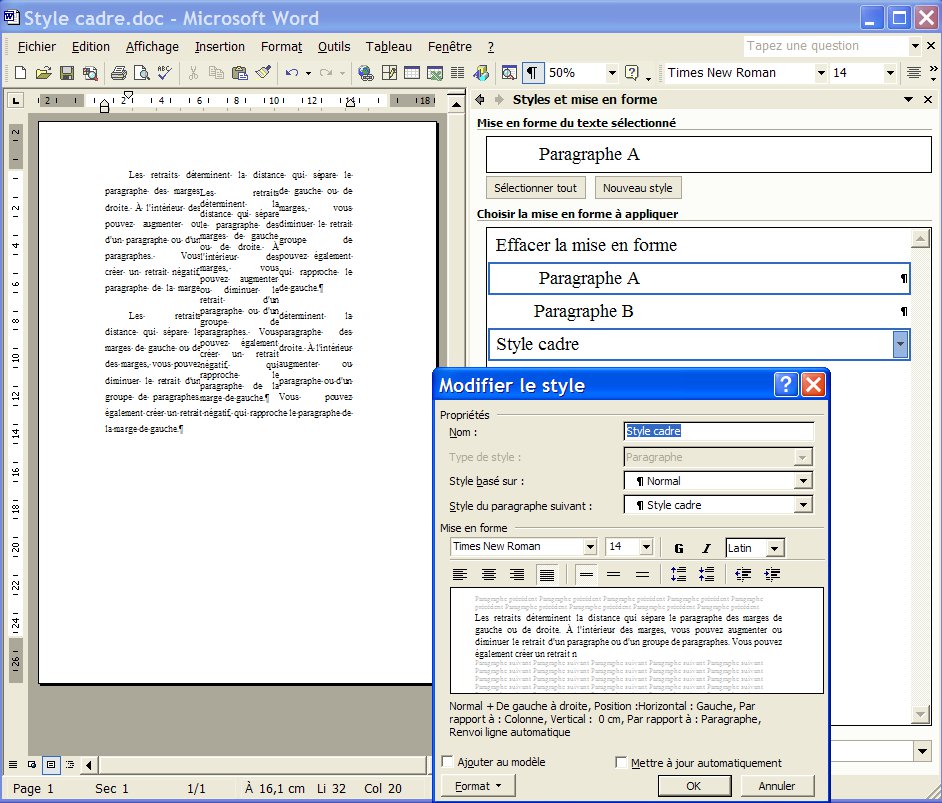The height and width of the screenshot is (803, 942).
Task: Switch to Normal view icon at bottom left
Action: (x=13, y=765)
